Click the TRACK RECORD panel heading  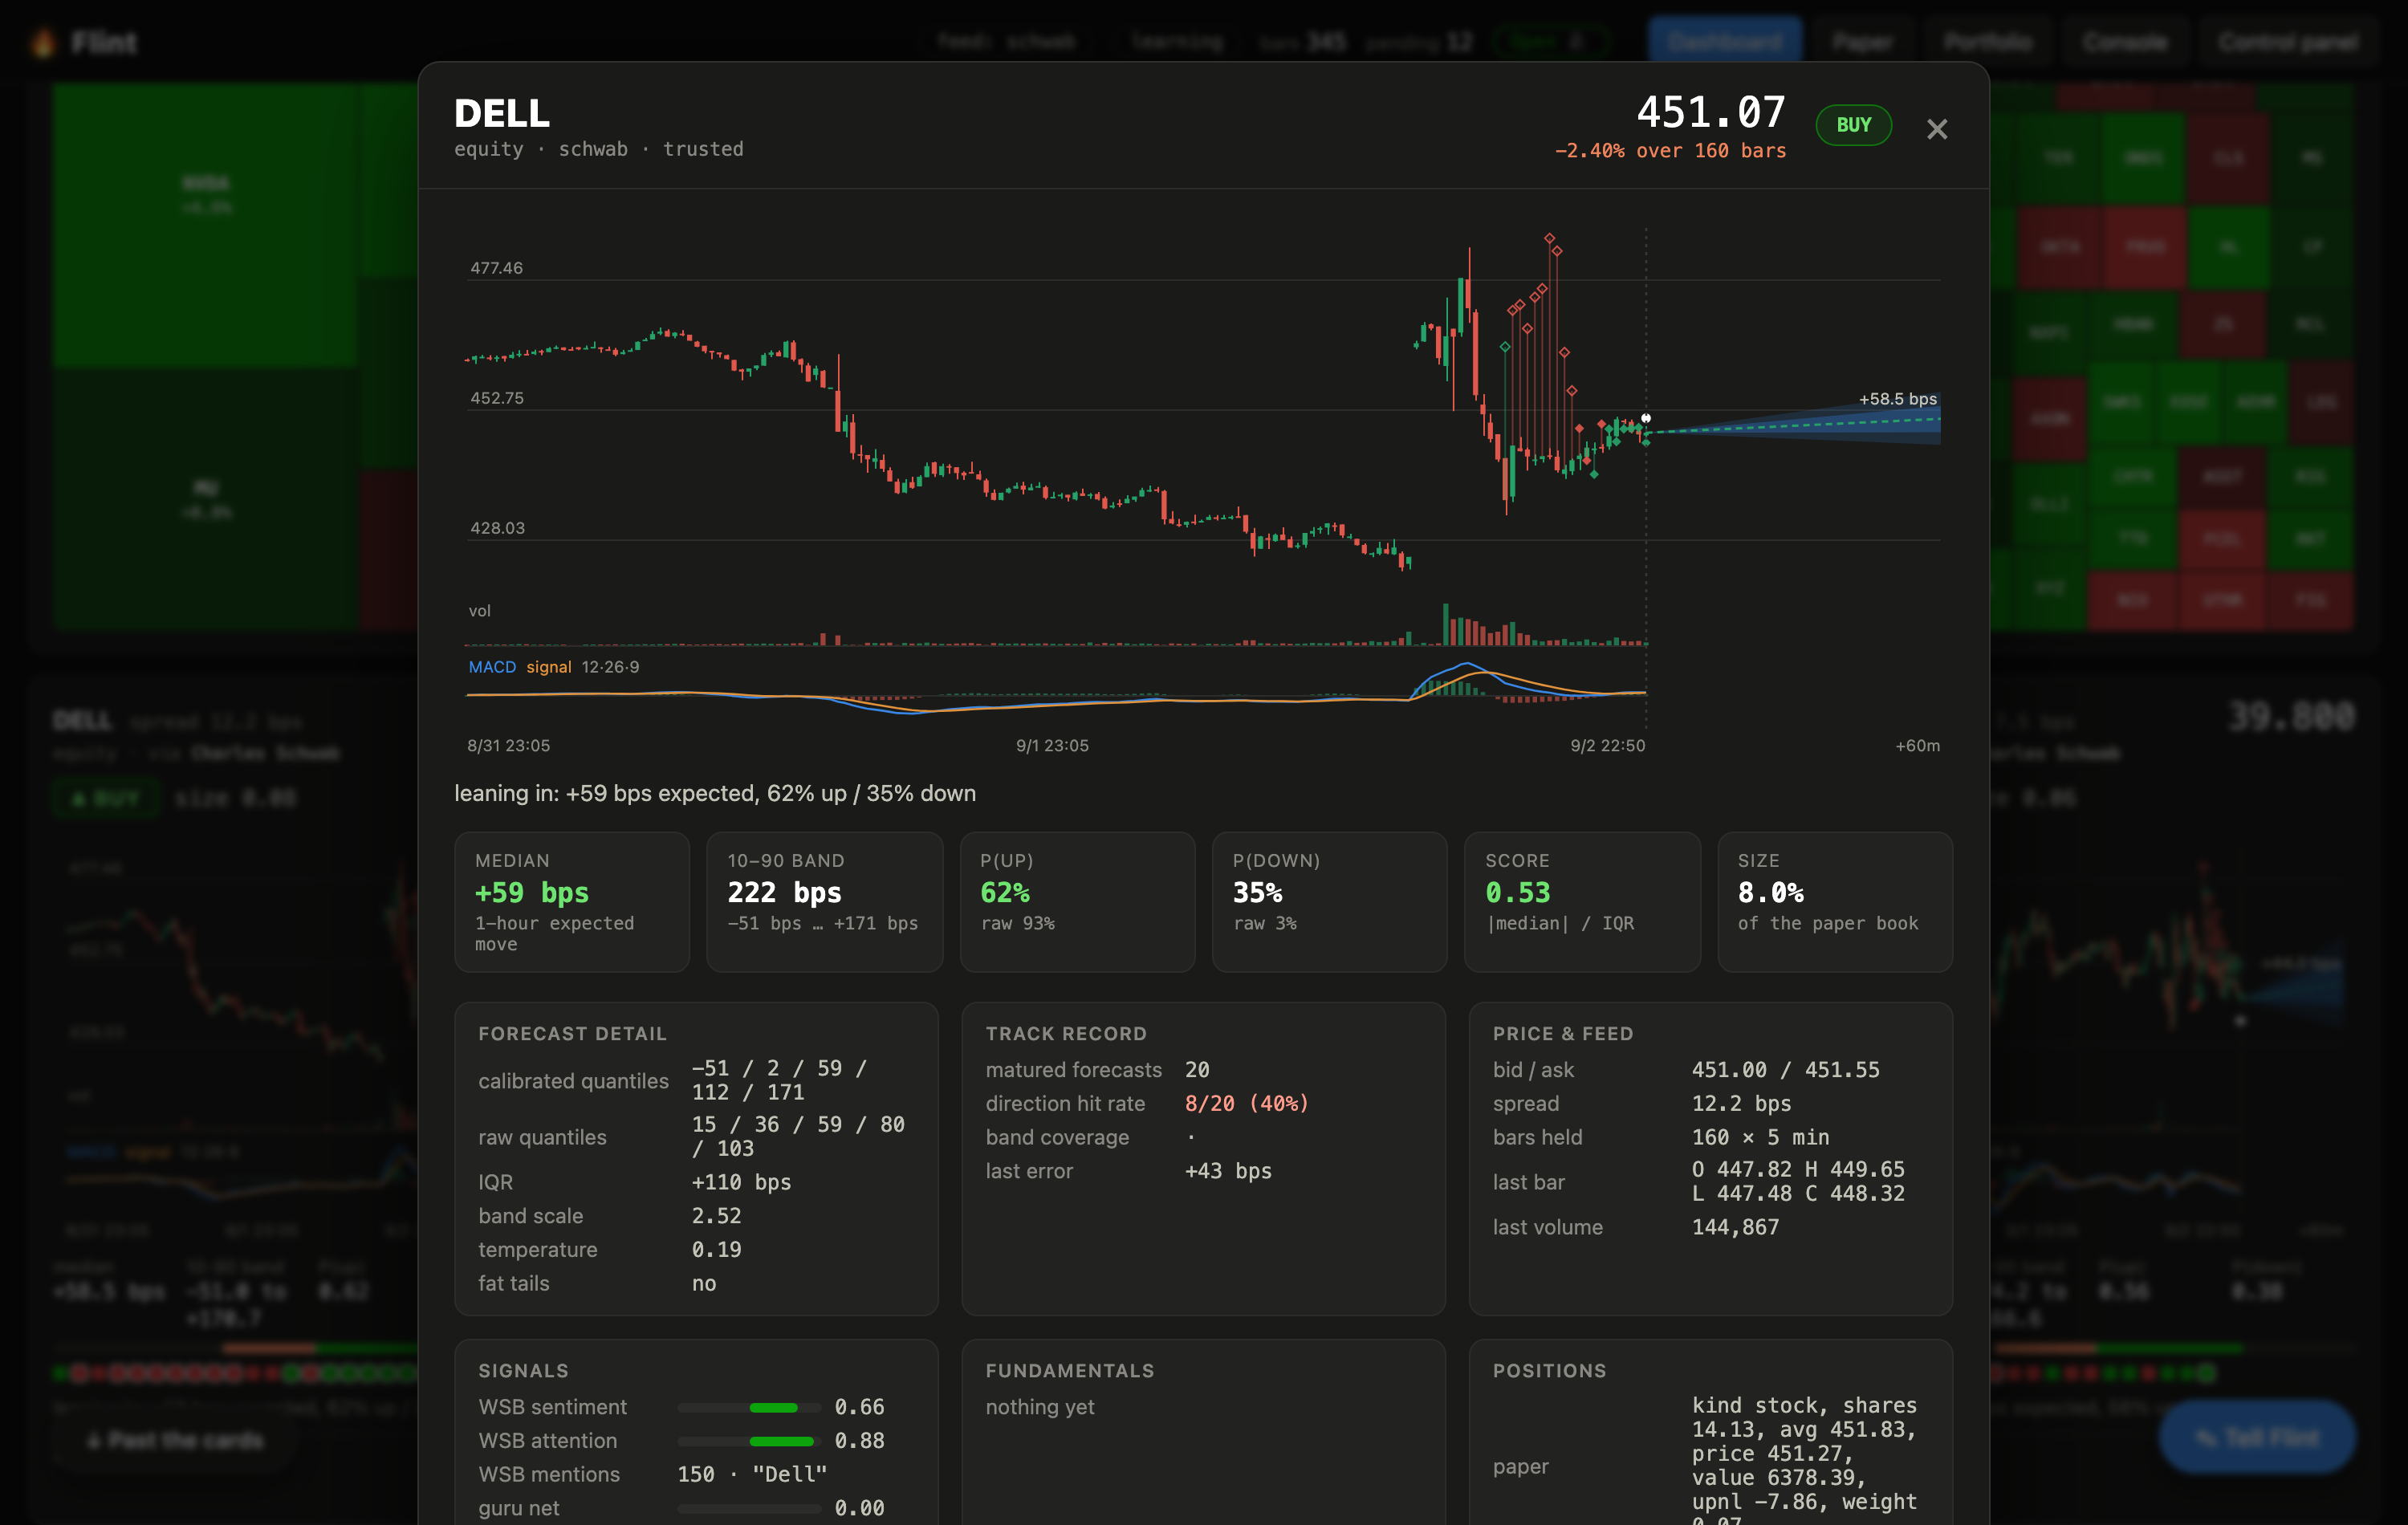1066,1034
